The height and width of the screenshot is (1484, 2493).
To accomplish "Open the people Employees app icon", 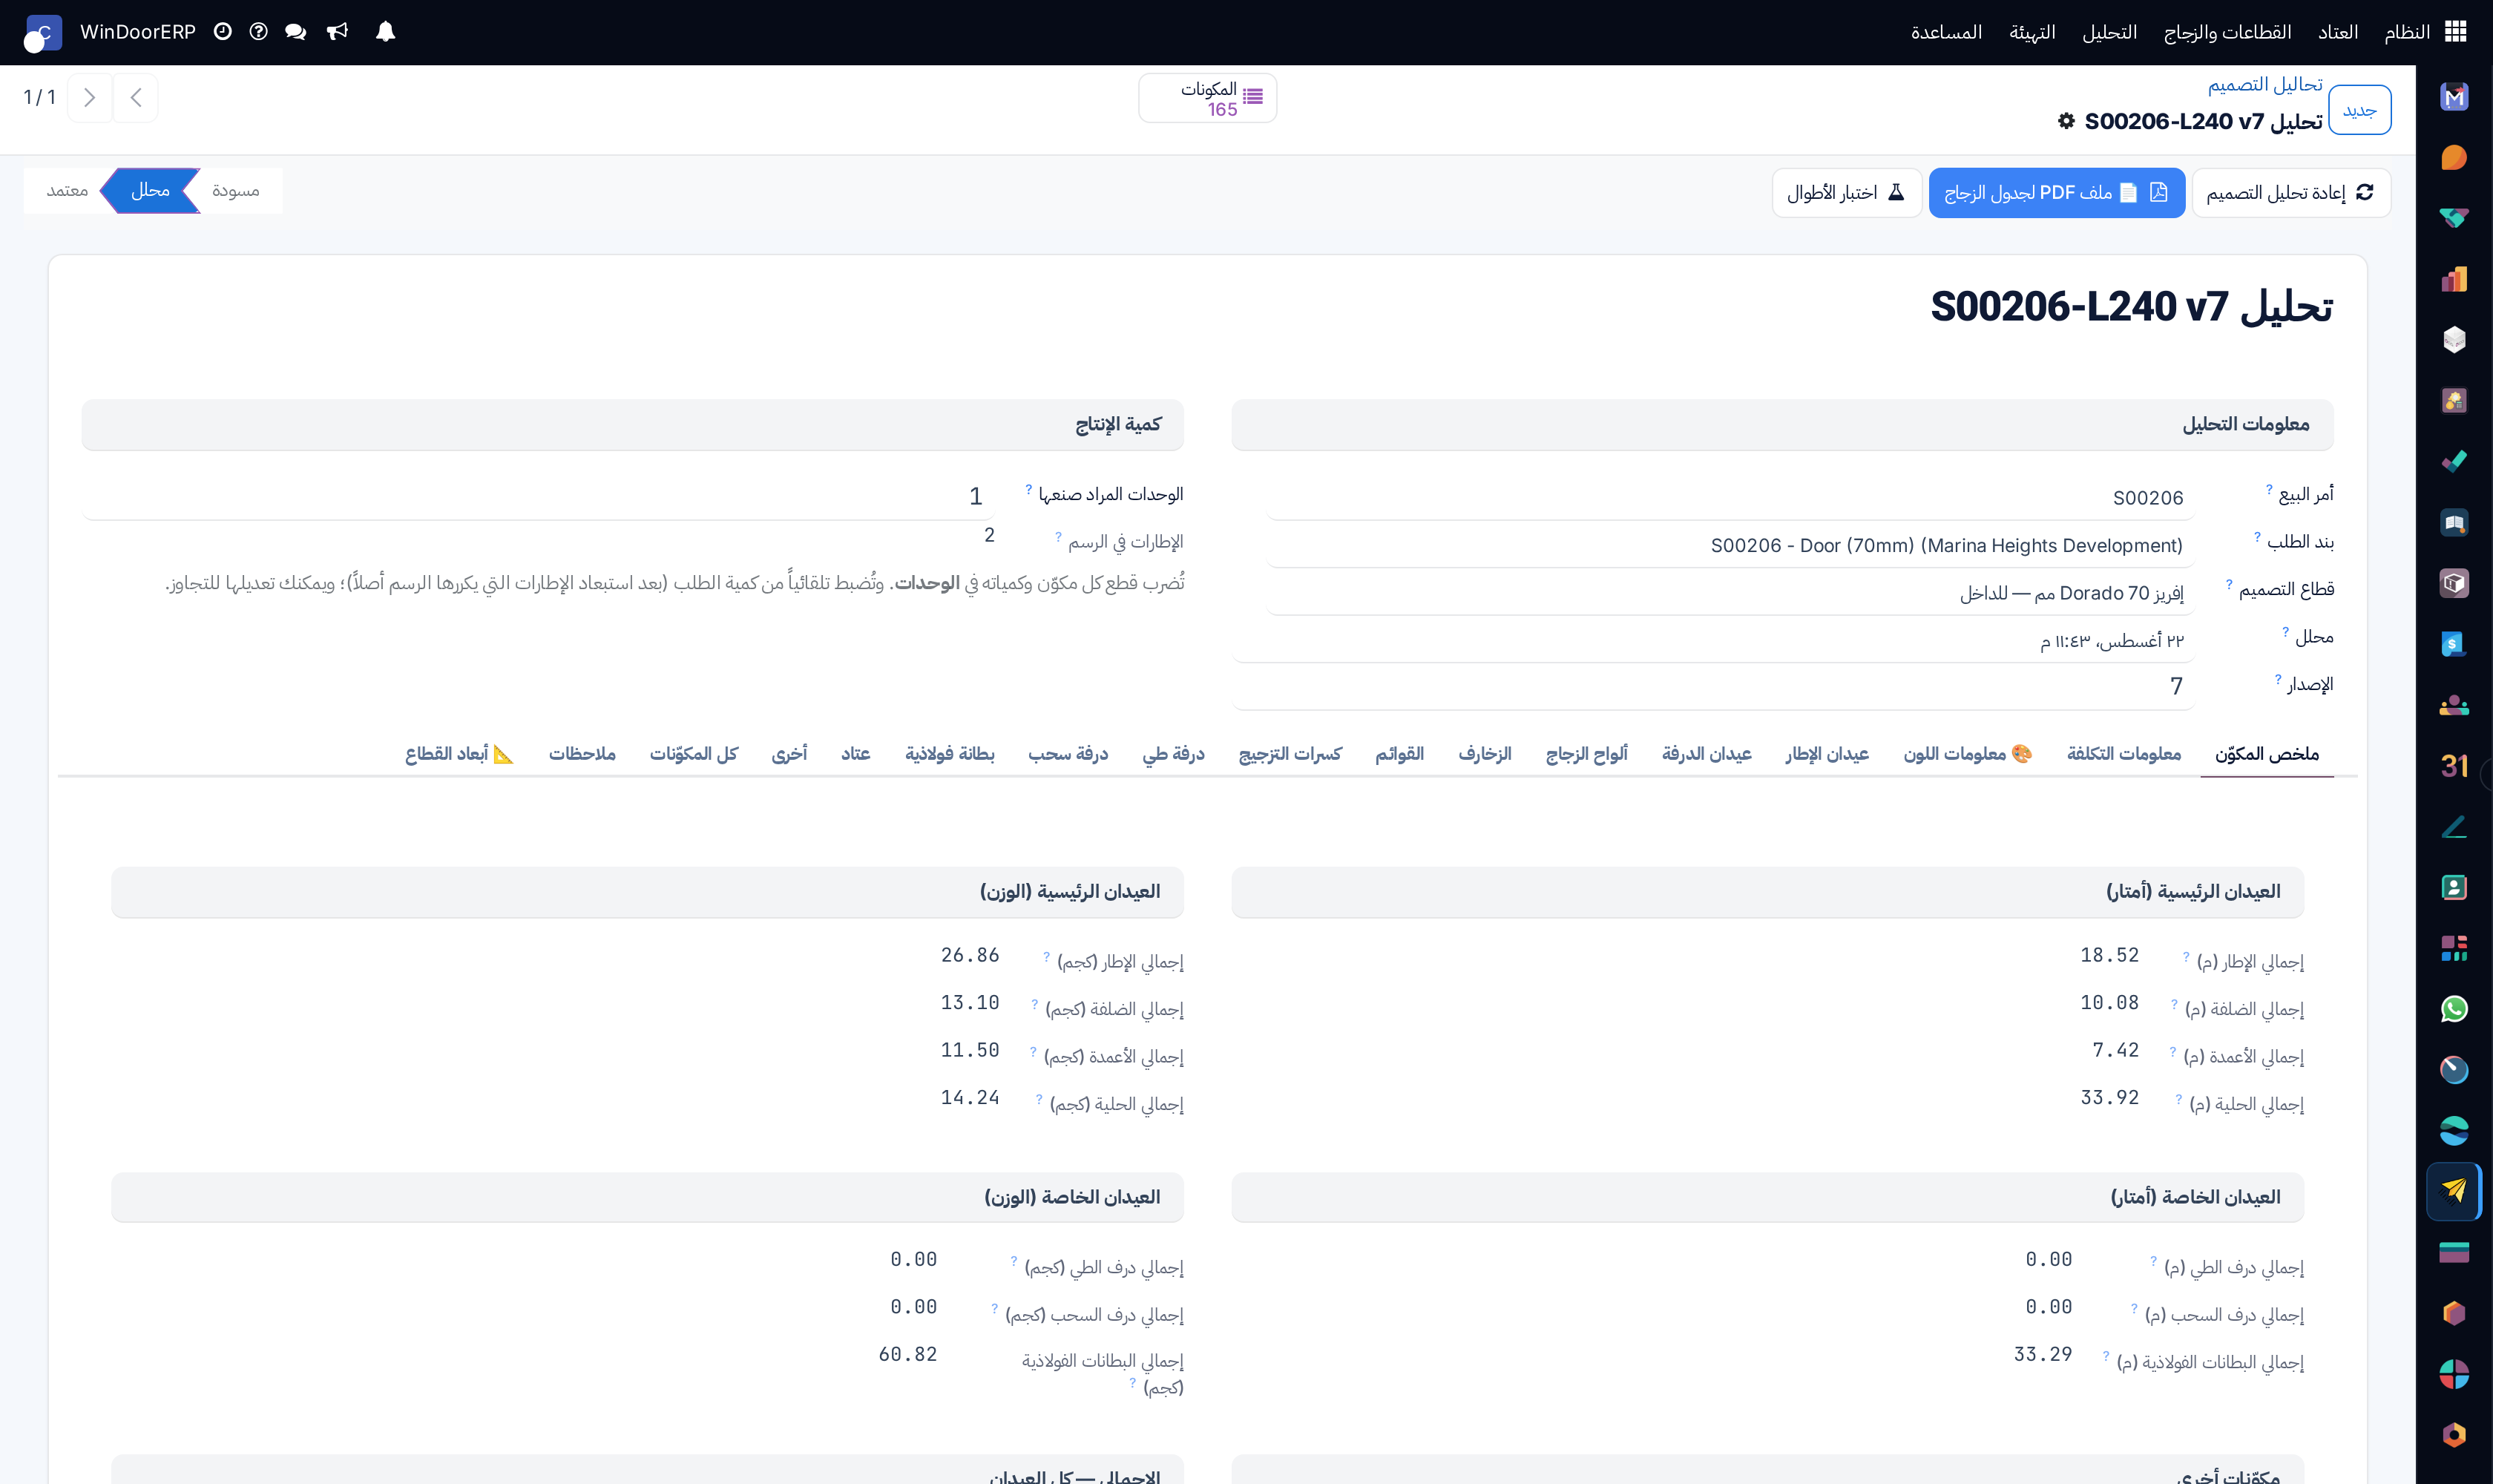I will pos(2454,705).
